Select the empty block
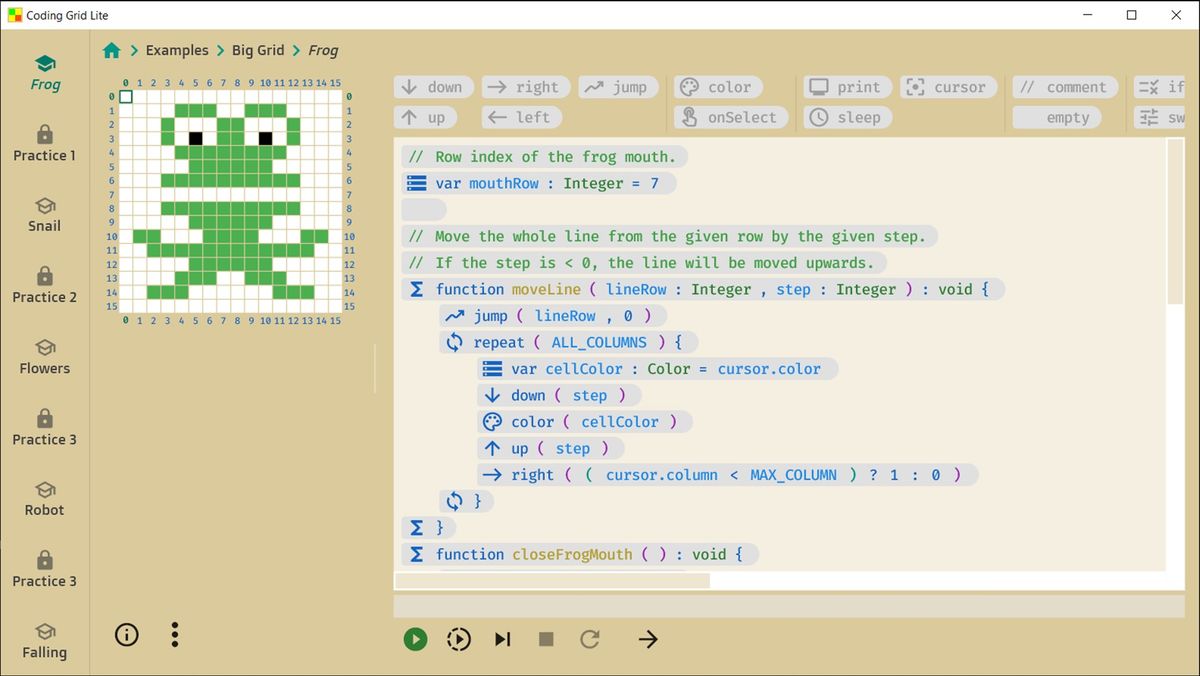 [x=1057, y=117]
